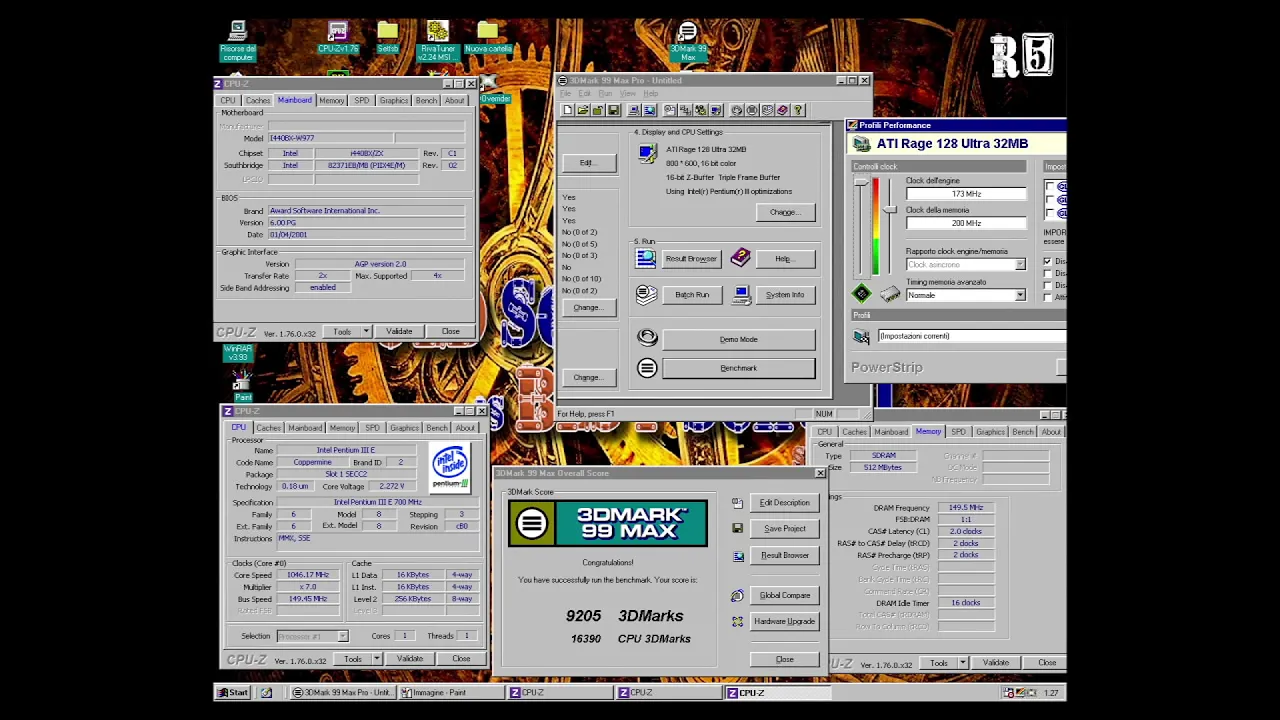This screenshot has width=1280, height=720.
Task: Click the Save Project floppy icon in score dialog
Action: [738, 528]
